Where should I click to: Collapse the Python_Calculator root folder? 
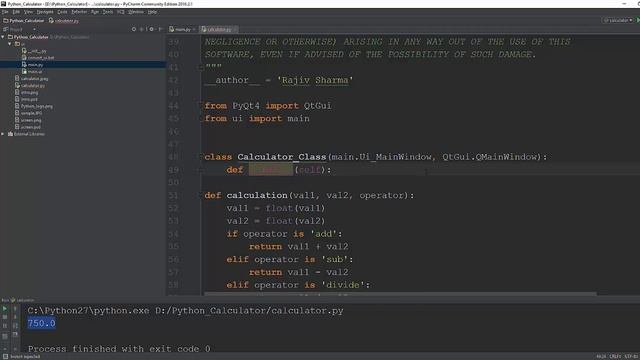pos(3,37)
